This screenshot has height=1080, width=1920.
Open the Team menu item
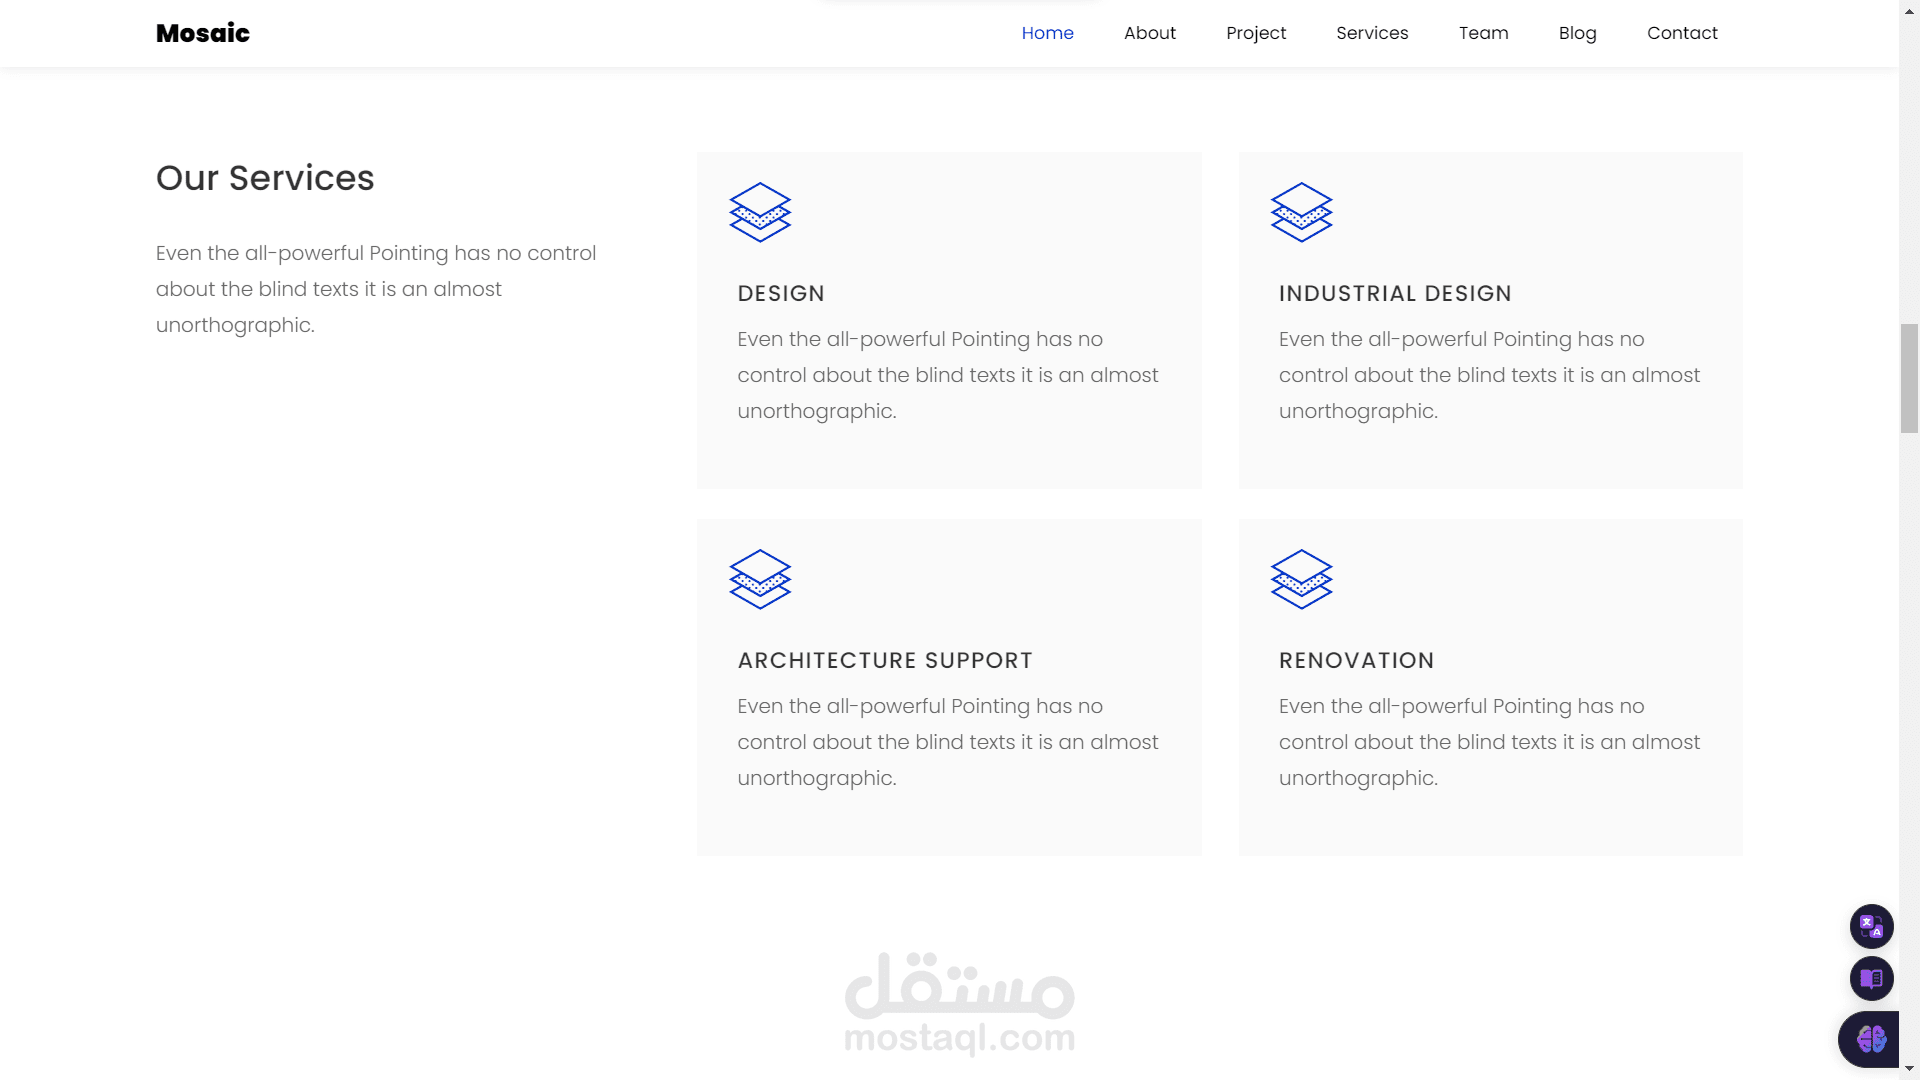1483,33
